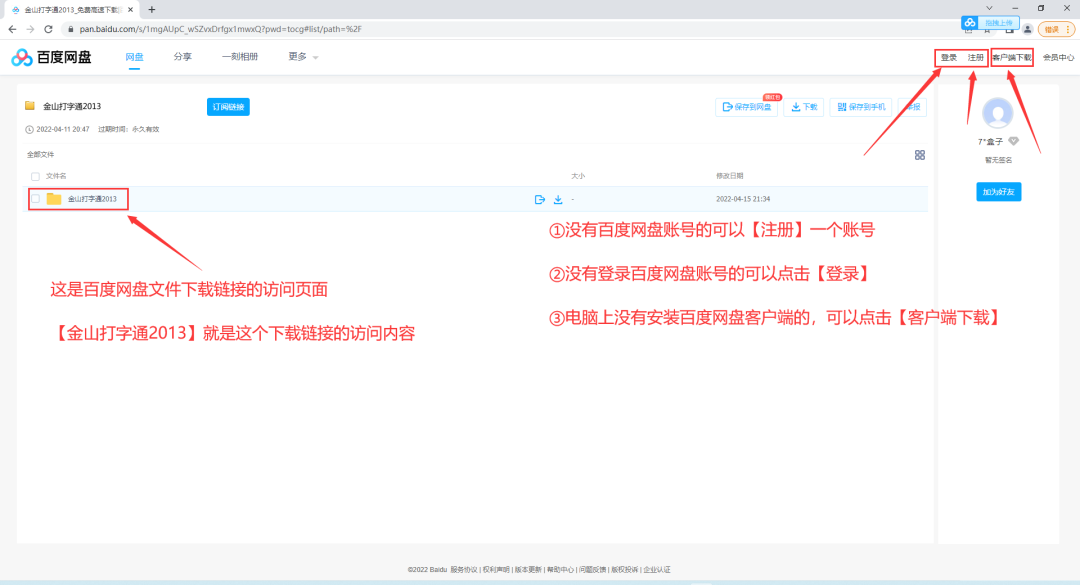Click the 加为好友 button
1080x585 pixels.
(x=998, y=192)
